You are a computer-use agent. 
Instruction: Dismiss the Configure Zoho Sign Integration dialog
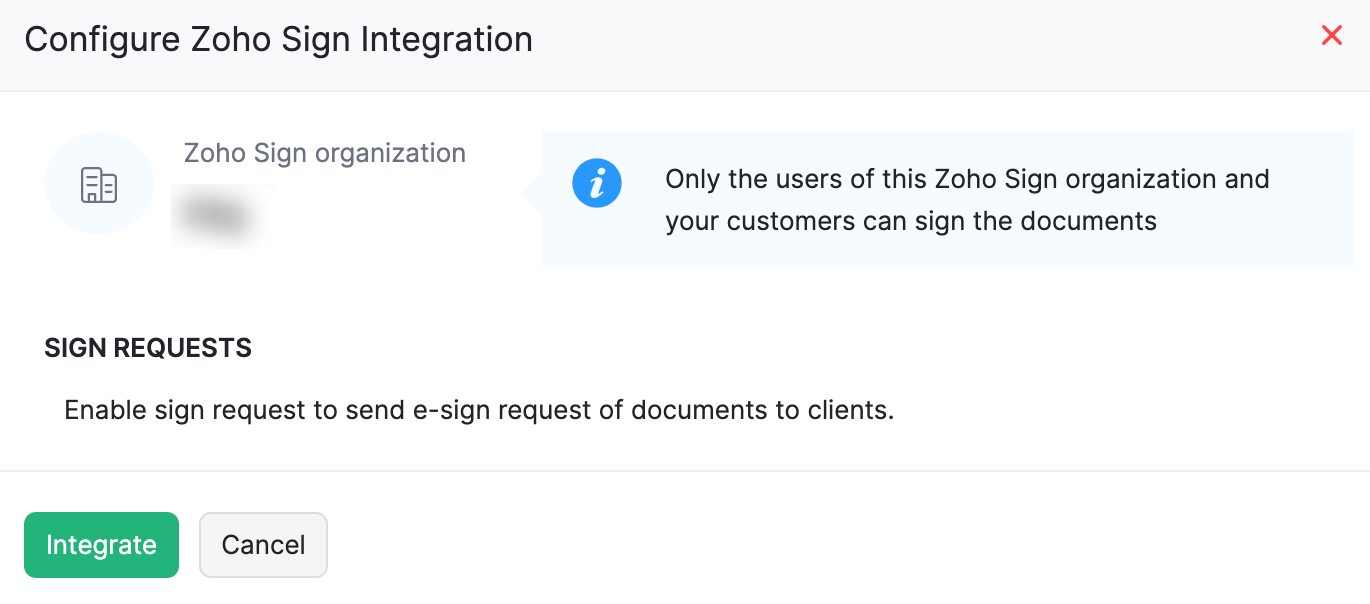1331,35
